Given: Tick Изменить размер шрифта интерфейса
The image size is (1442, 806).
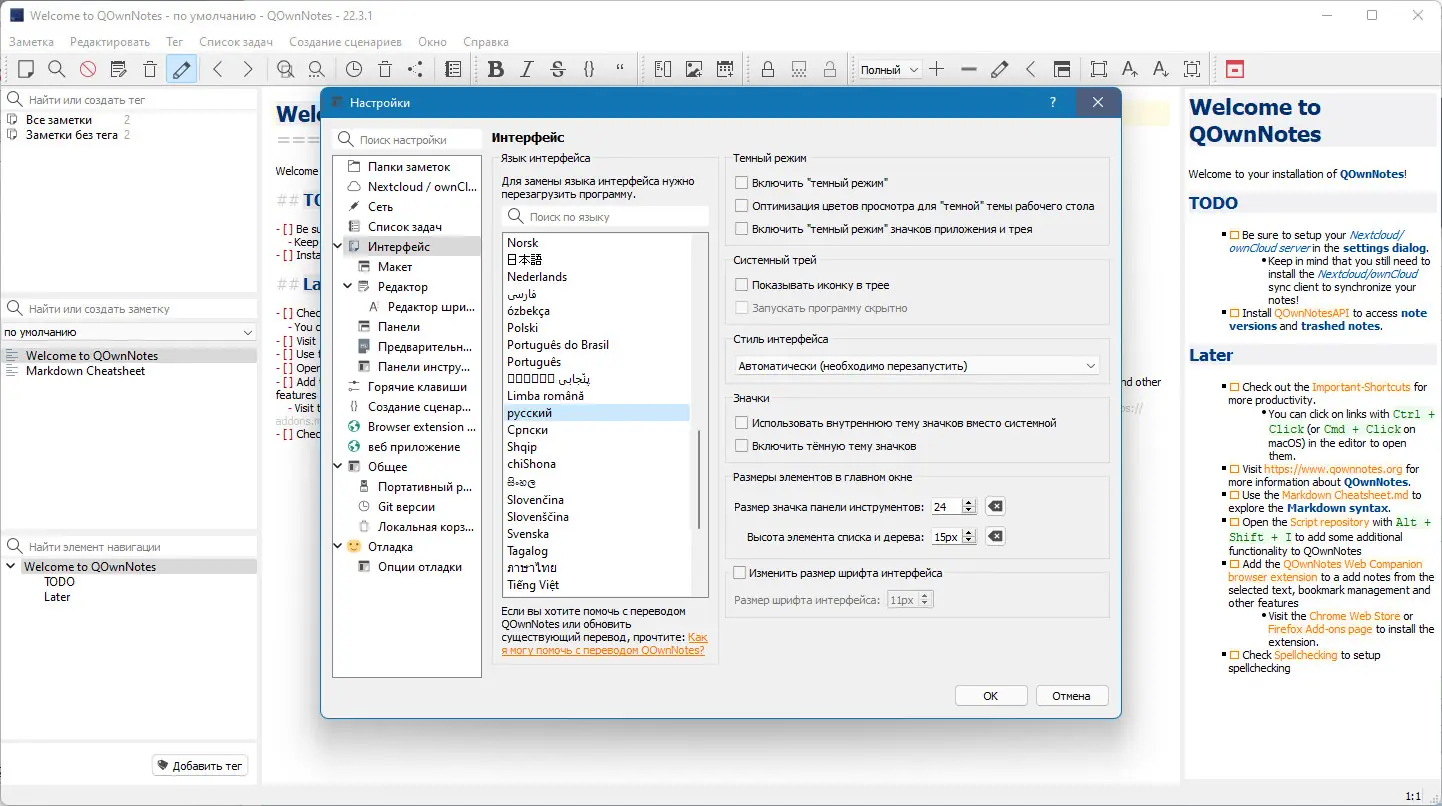Looking at the screenshot, I should [x=740, y=573].
